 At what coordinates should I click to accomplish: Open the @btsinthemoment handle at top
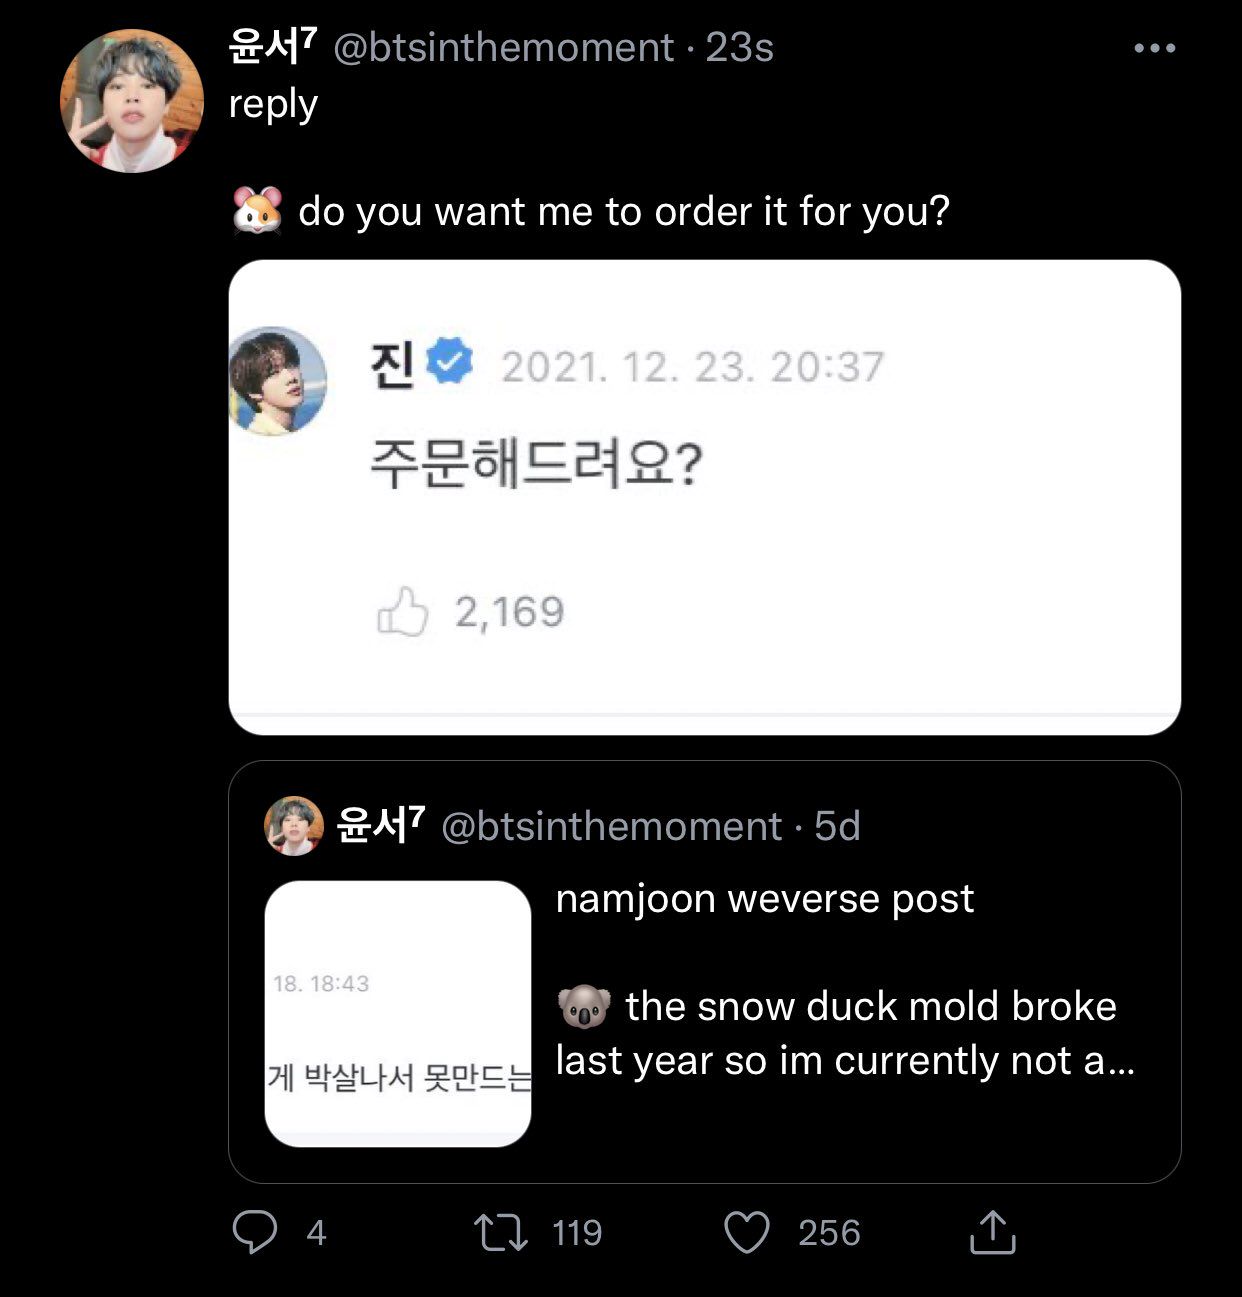503,48
